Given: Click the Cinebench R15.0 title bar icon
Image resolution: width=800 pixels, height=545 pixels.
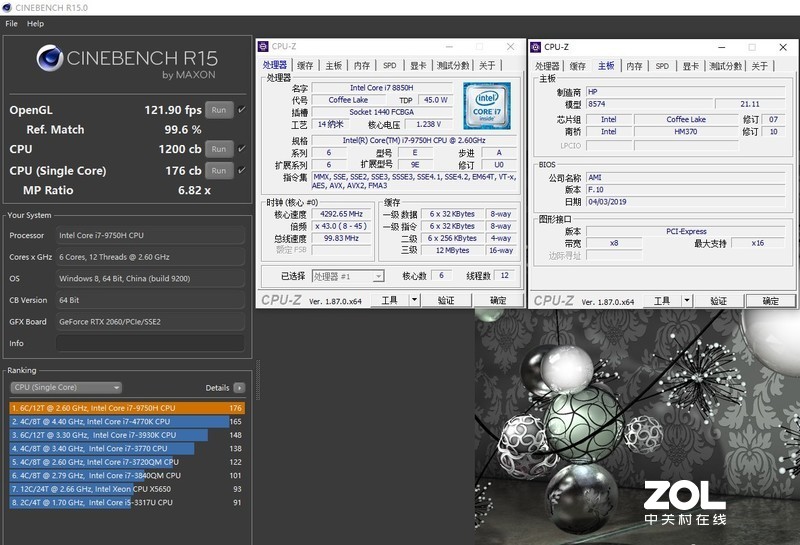Looking at the screenshot, I should coord(7,7).
